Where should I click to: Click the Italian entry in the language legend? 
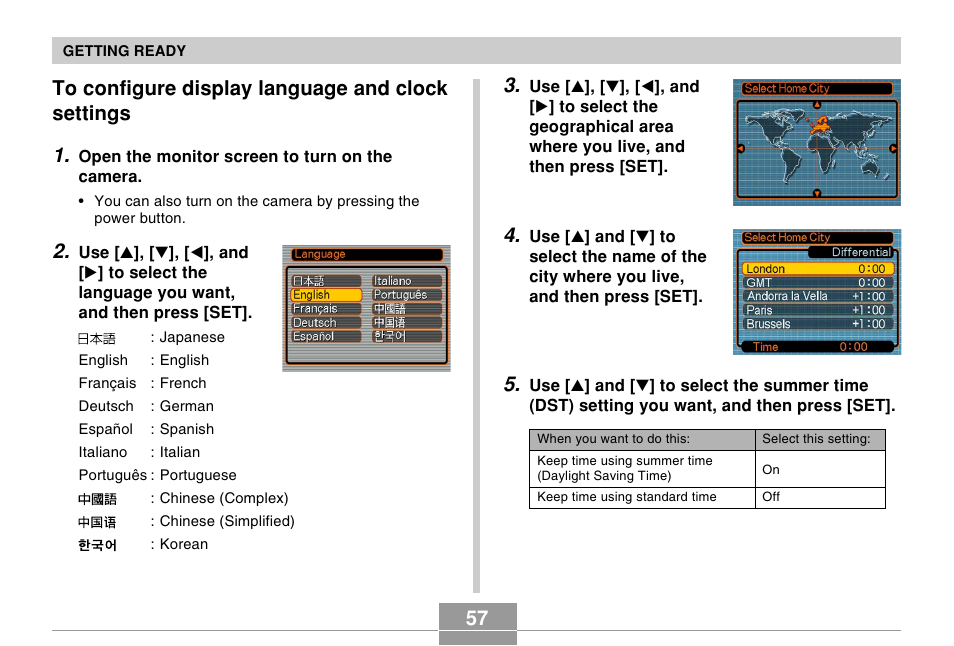click(x=139, y=453)
